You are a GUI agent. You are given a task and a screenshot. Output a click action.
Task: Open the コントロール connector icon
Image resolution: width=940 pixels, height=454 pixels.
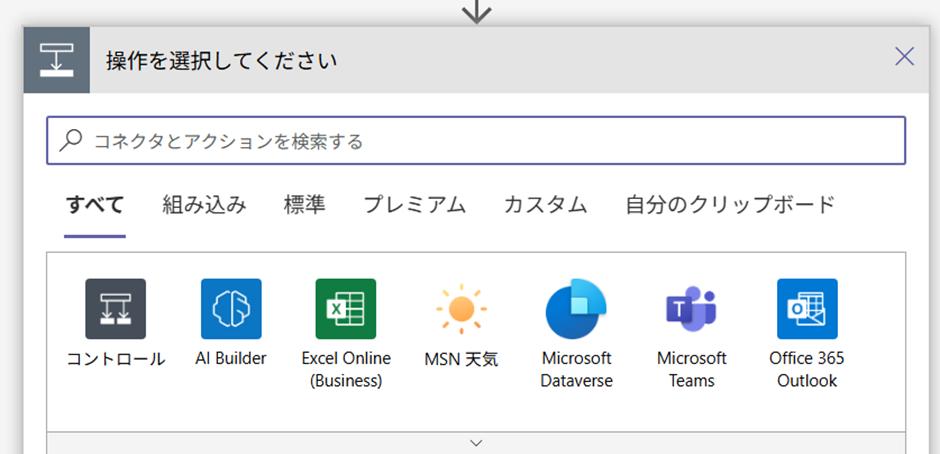click(x=116, y=309)
